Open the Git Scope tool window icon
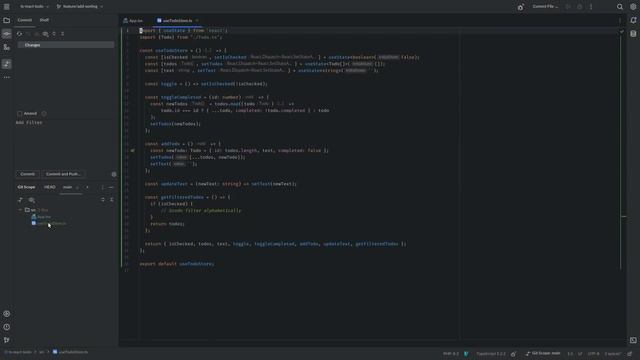The image size is (640, 360). 7,64
